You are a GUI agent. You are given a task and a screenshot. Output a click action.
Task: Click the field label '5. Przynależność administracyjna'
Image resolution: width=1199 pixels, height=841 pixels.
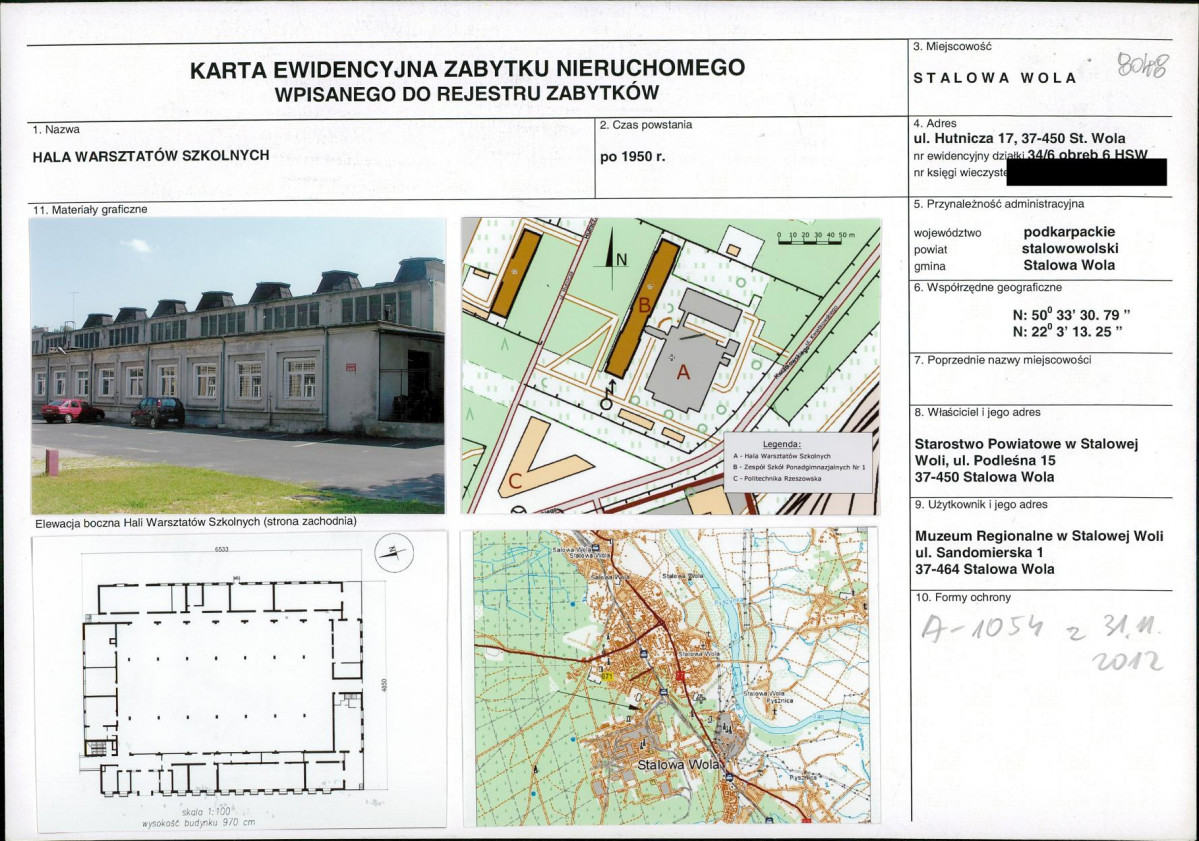(999, 204)
